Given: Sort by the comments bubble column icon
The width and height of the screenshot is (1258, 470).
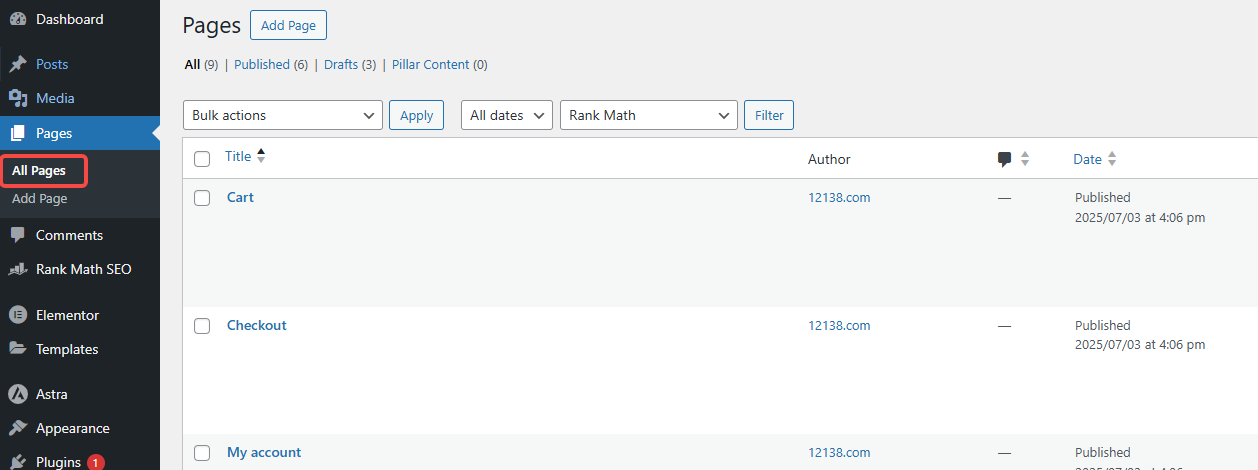Looking at the screenshot, I should coord(1005,159).
